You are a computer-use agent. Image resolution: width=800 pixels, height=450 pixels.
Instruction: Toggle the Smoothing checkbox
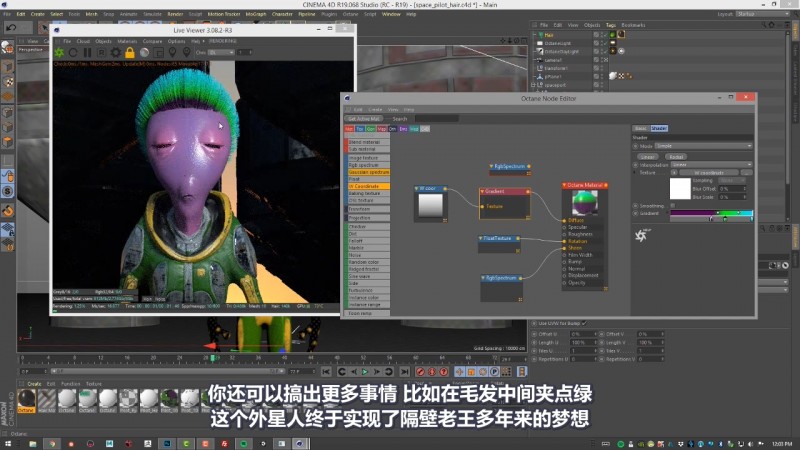point(672,206)
